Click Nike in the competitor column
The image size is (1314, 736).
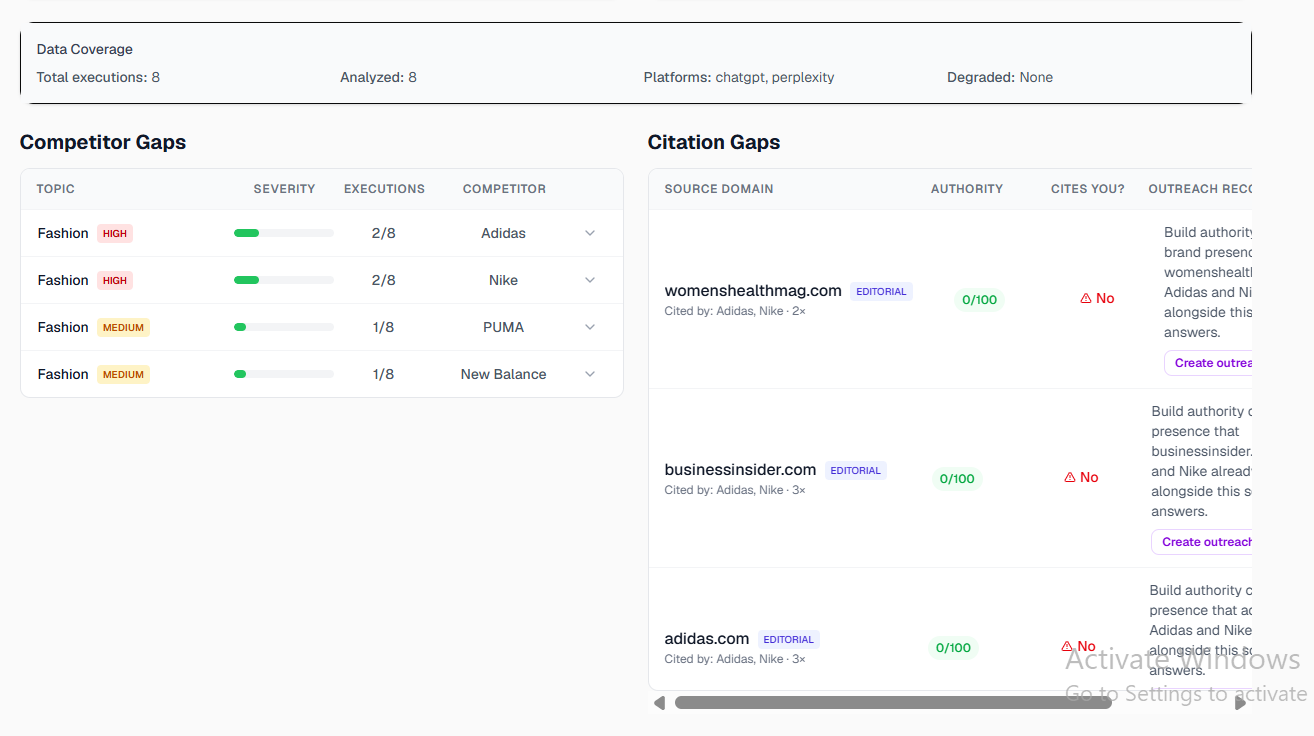(503, 280)
